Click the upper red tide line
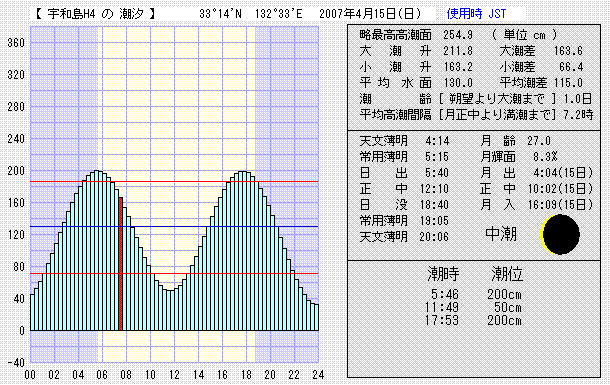Viewport: 610px width, 385px height. [174, 182]
